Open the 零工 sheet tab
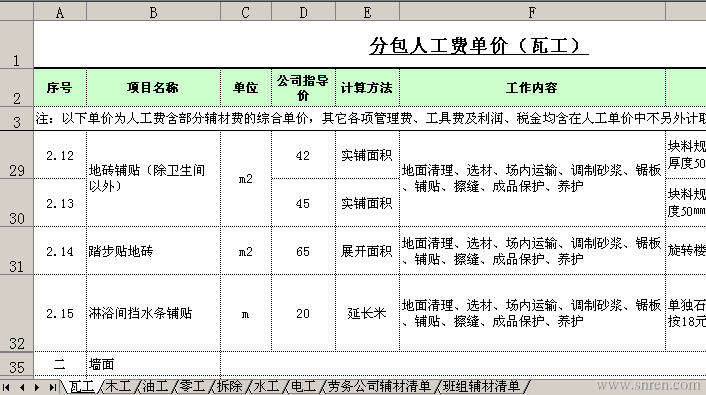The height and width of the screenshot is (395, 706). point(192,386)
